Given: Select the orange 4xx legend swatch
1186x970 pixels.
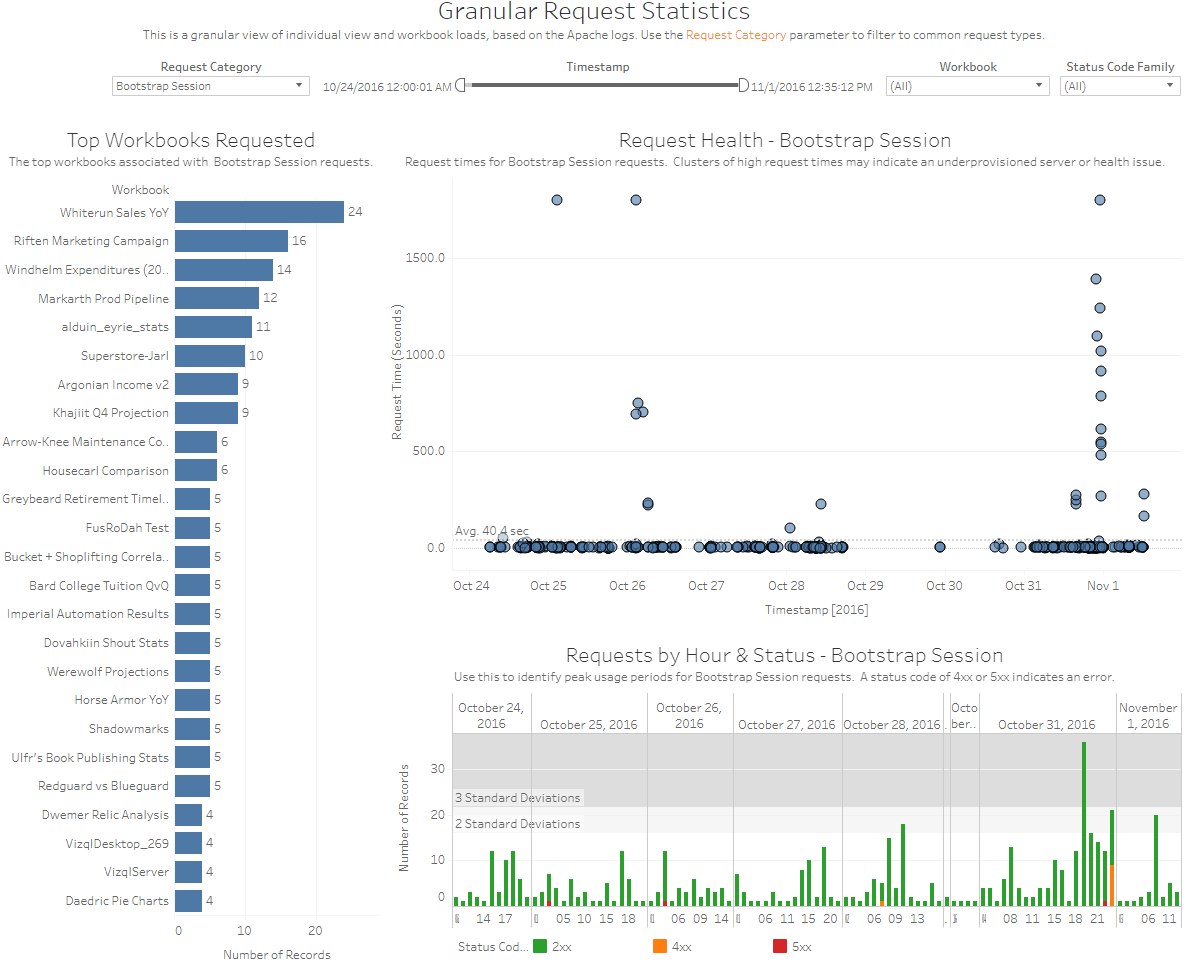Looking at the screenshot, I should 660,946.
